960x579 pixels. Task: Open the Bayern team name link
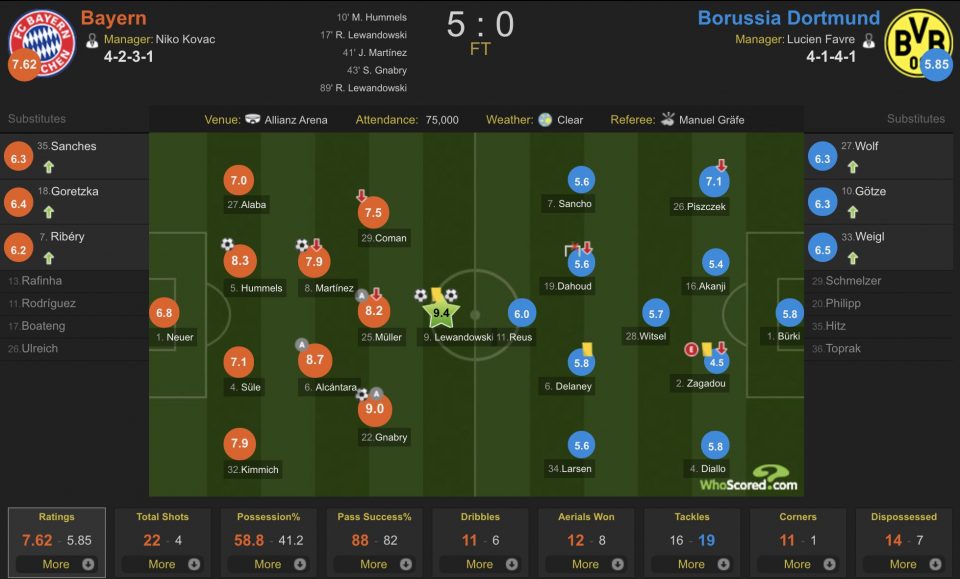[113, 18]
